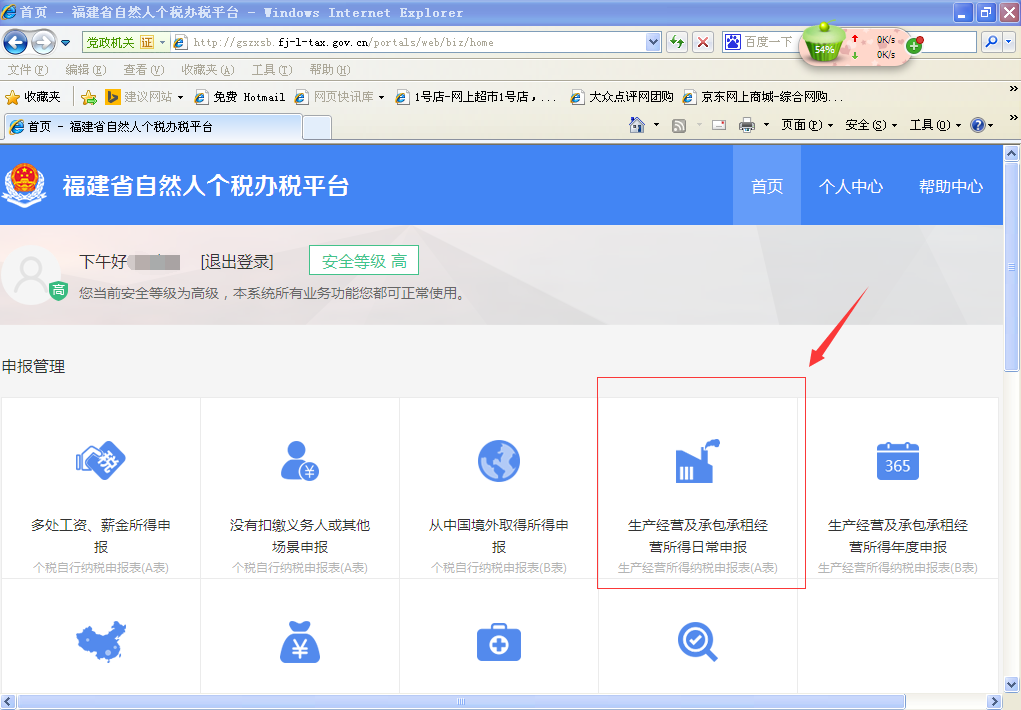
Task: Open the search options dropdown arrow
Action: [x=1009, y=42]
